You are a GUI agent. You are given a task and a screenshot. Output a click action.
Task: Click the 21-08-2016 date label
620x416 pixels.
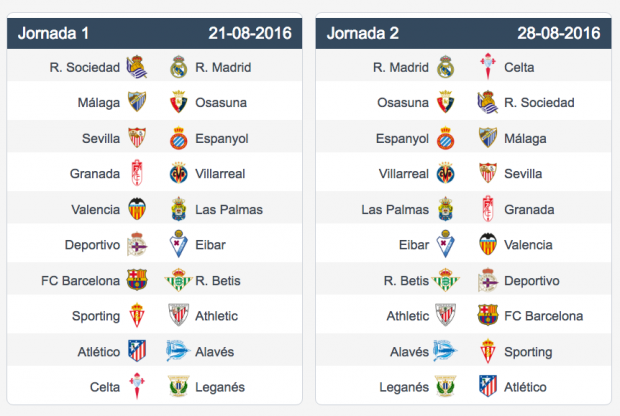coord(250,33)
